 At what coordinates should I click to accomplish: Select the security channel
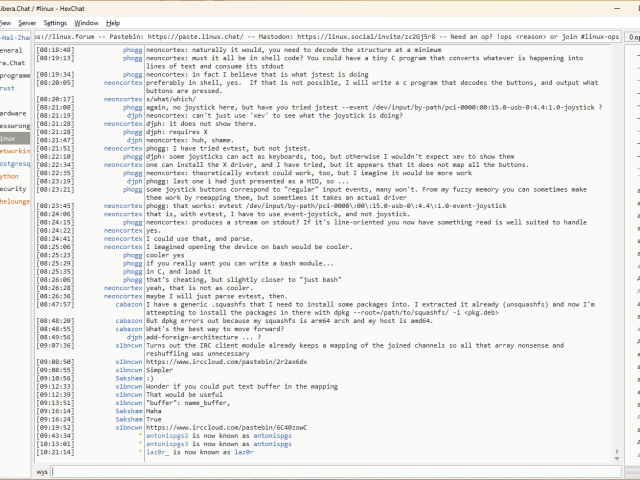tap(13, 188)
